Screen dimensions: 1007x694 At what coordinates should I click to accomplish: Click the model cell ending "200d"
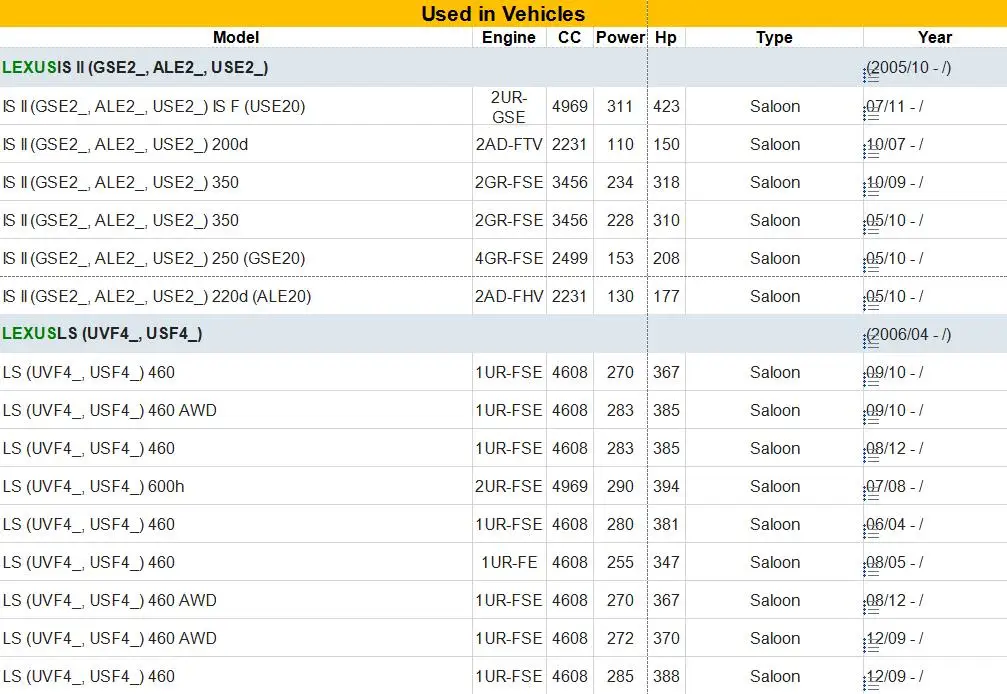[x=125, y=144]
